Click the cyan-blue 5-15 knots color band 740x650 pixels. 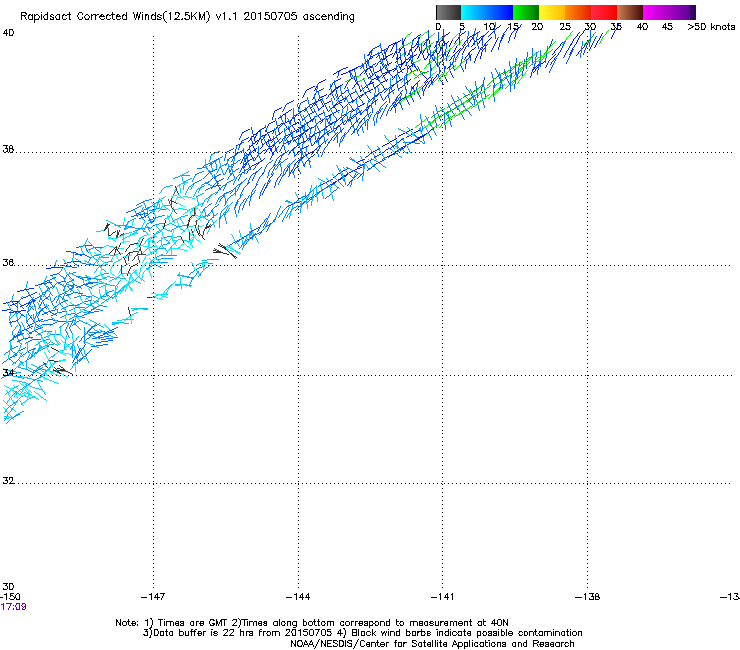487,12
